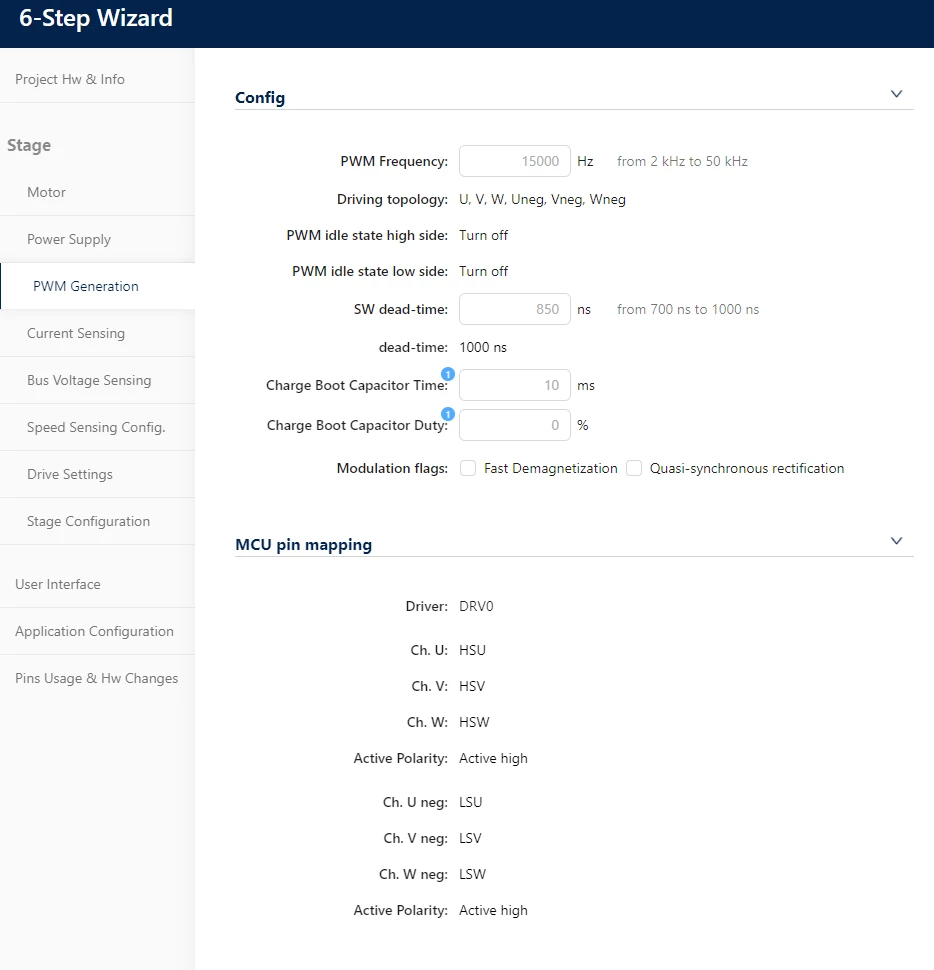Collapse the MCU pin mapping section chevron
The width and height of the screenshot is (934, 970).
tap(896, 541)
